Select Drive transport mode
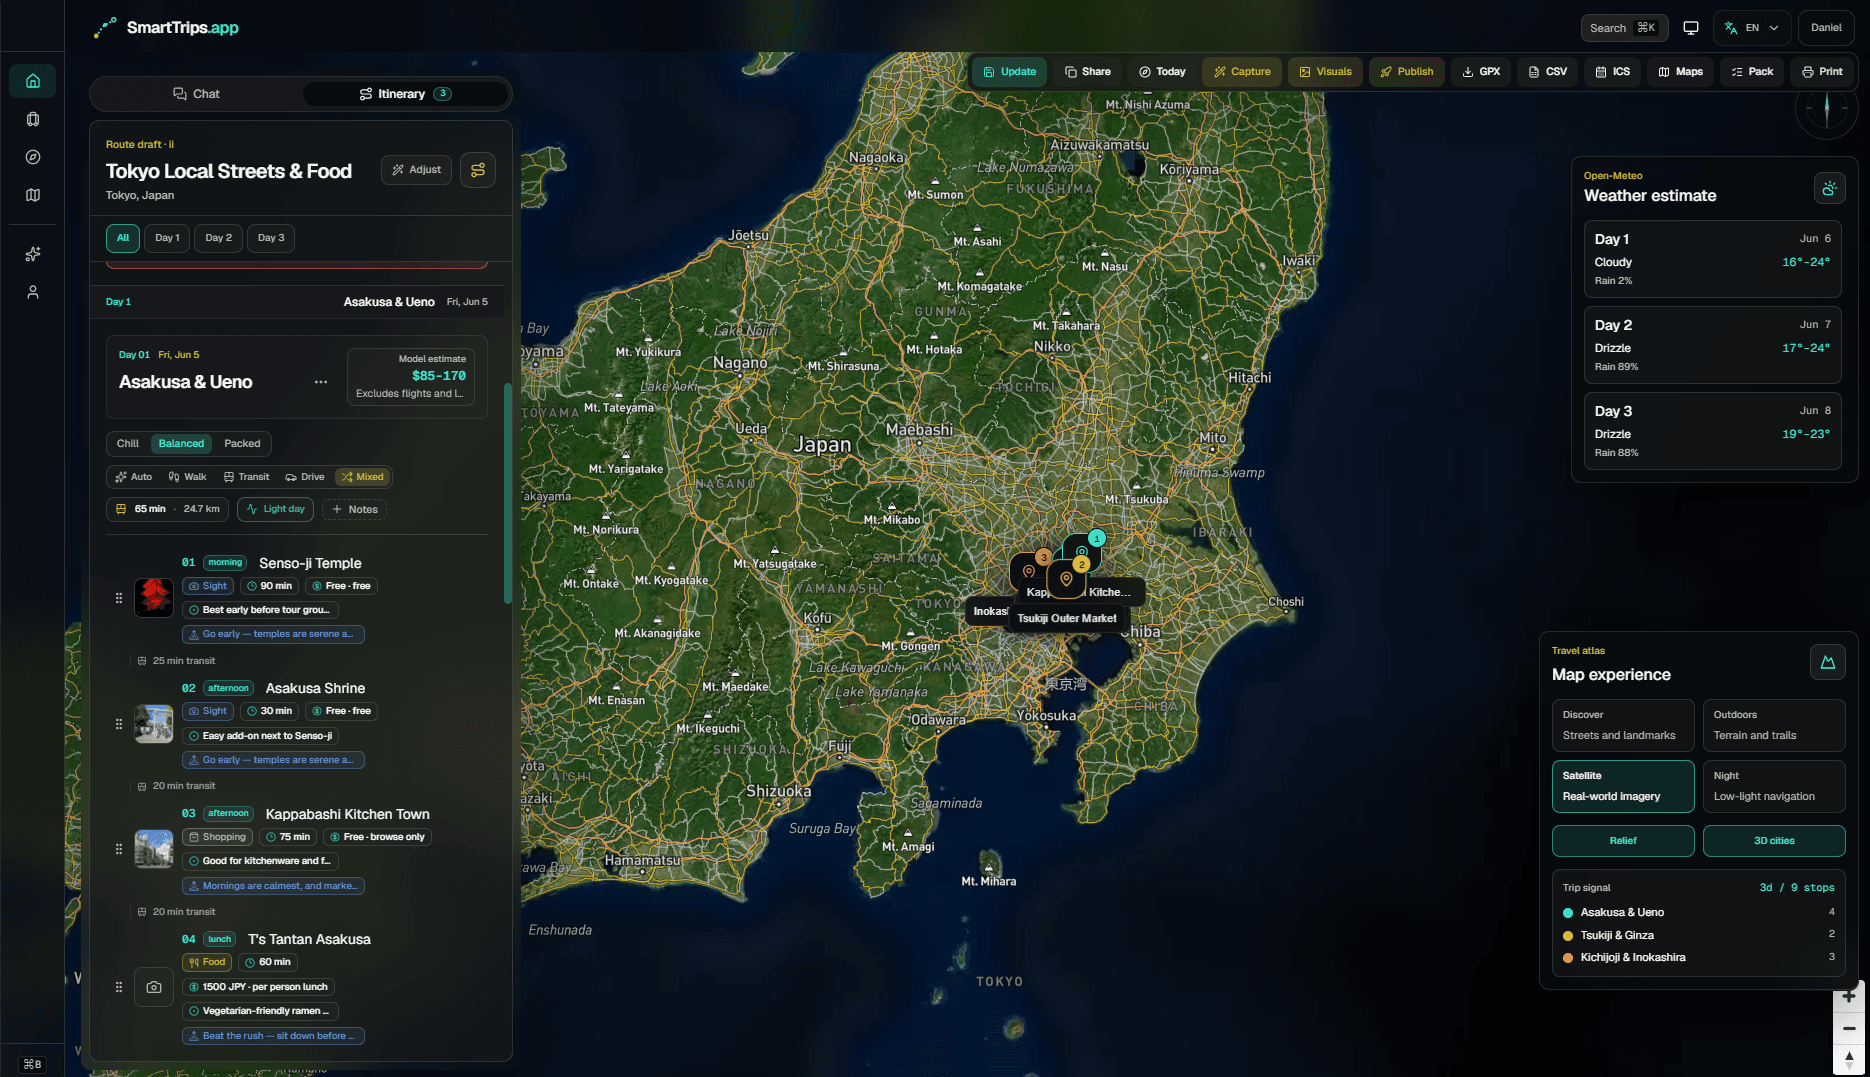The image size is (1870, 1077). 305,477
